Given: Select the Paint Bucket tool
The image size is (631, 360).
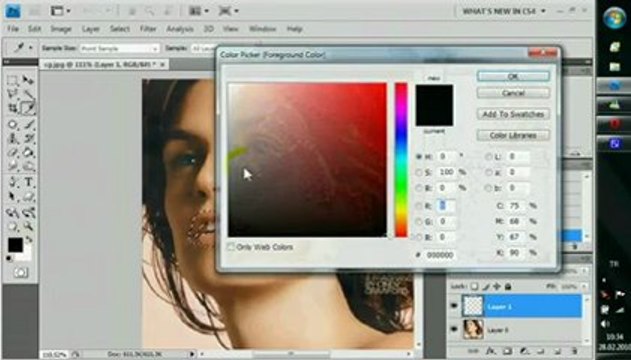Looking at the screenshot, I should click(28, 152).
